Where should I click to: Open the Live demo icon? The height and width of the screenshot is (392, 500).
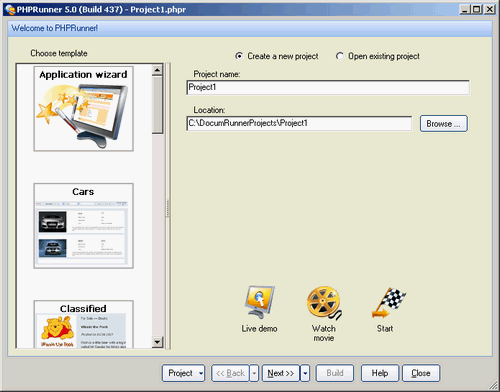(259, 302)
